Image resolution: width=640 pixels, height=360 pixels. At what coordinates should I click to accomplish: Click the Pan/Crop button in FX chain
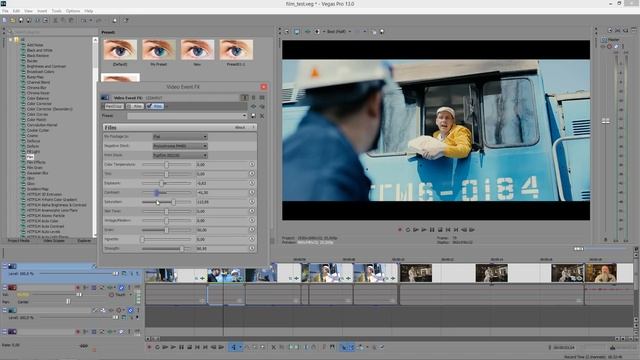[x=113, y=106]
